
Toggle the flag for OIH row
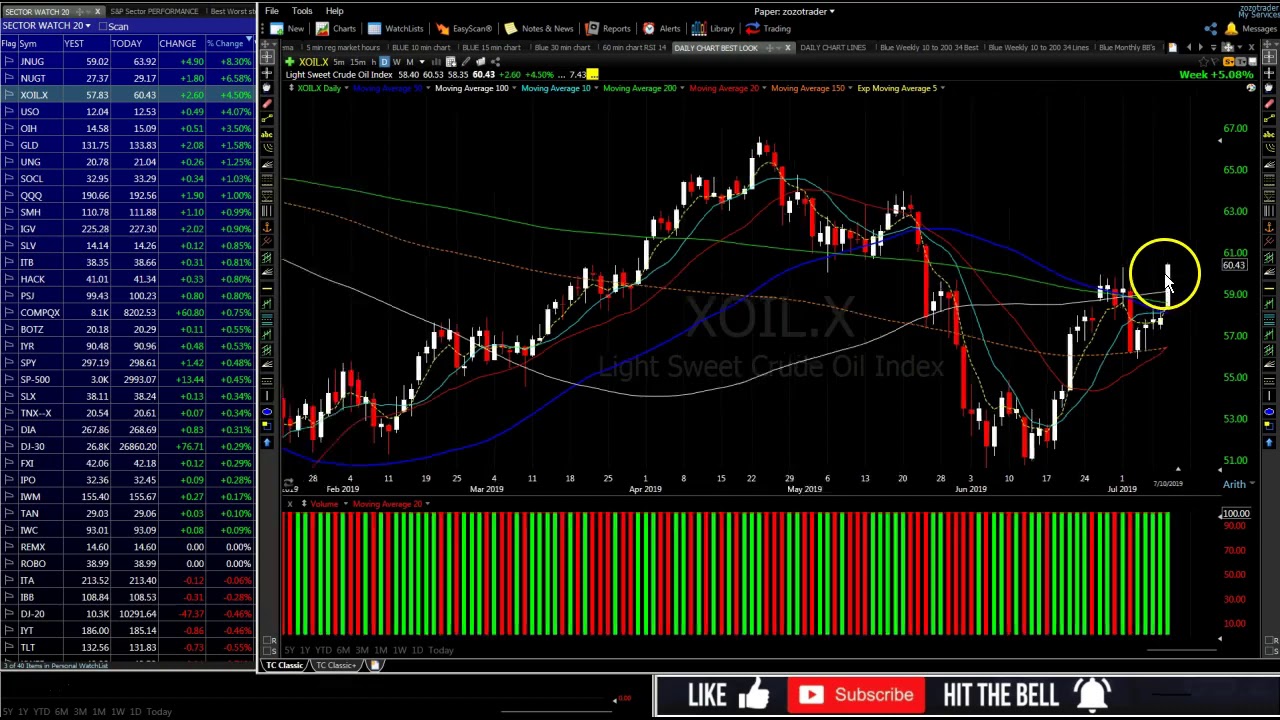point(8,129)
